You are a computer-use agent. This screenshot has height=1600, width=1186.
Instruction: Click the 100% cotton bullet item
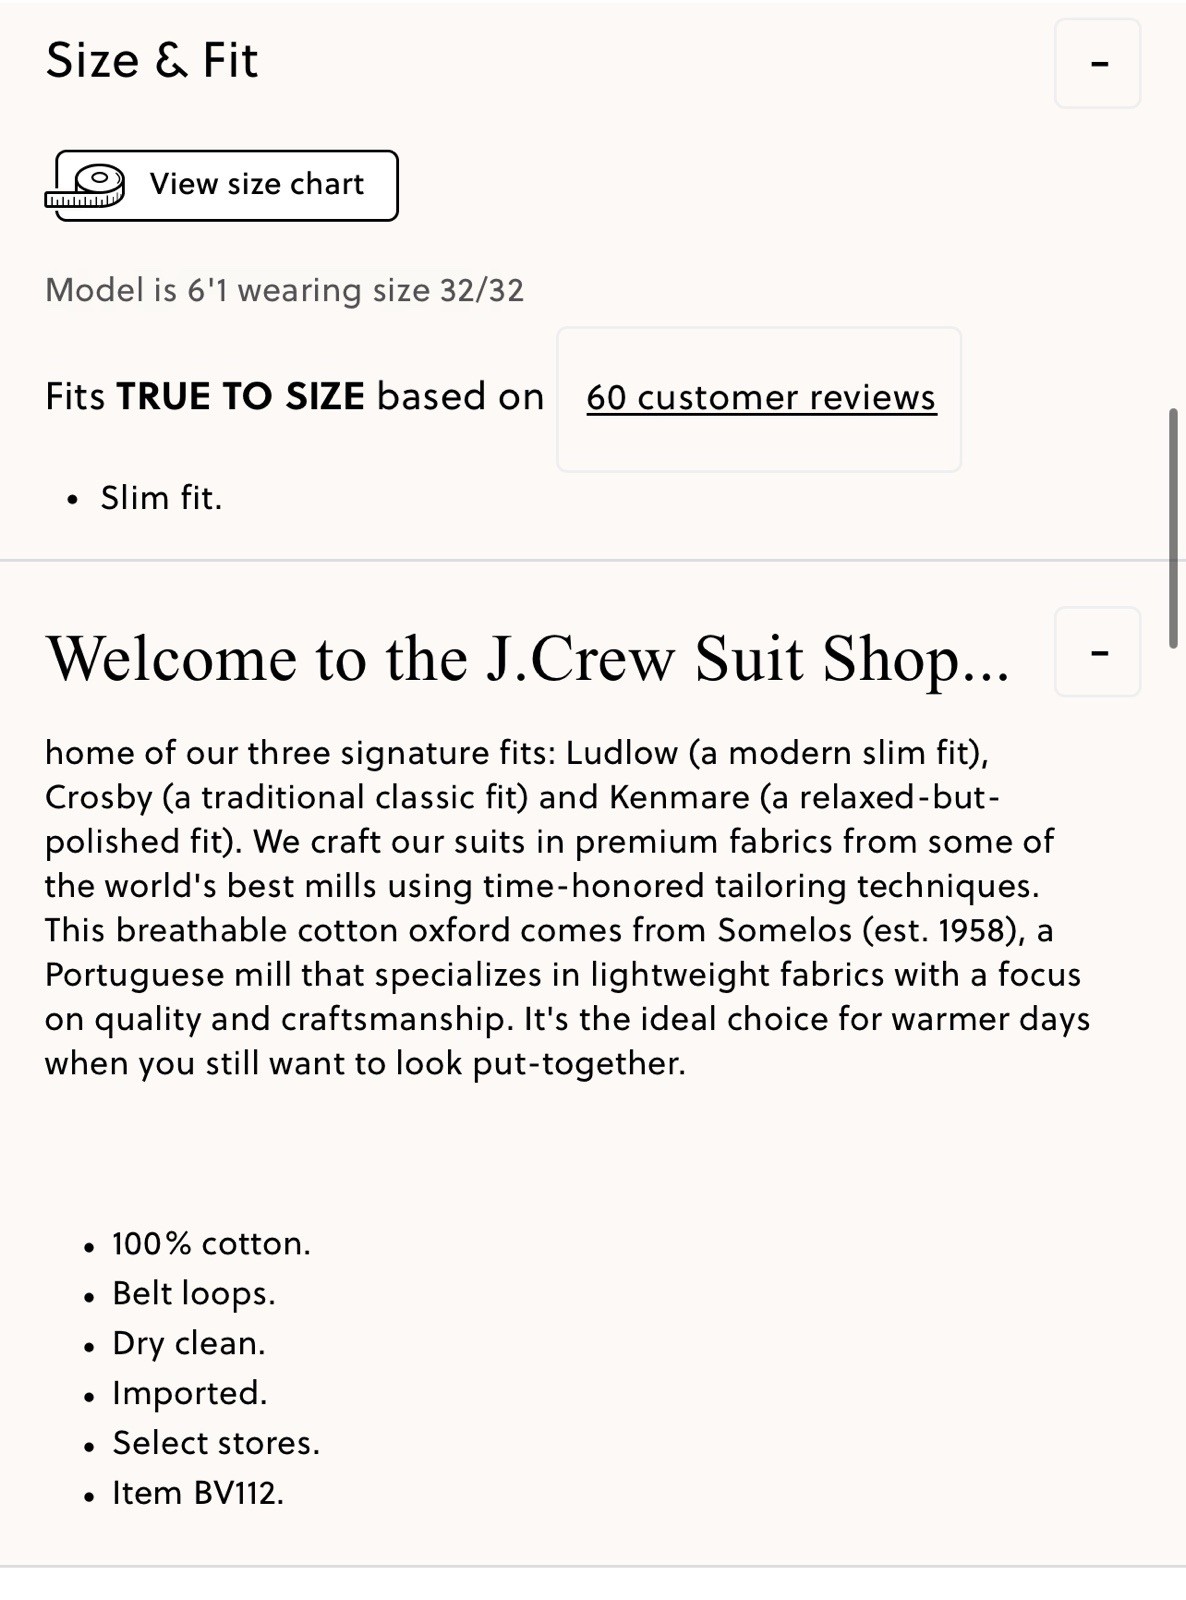[x=211, y=1244]
